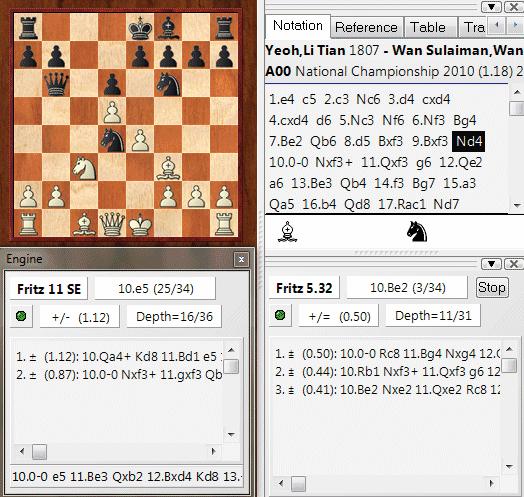Click notation scrollbar up arrow

tap(517, 92)
